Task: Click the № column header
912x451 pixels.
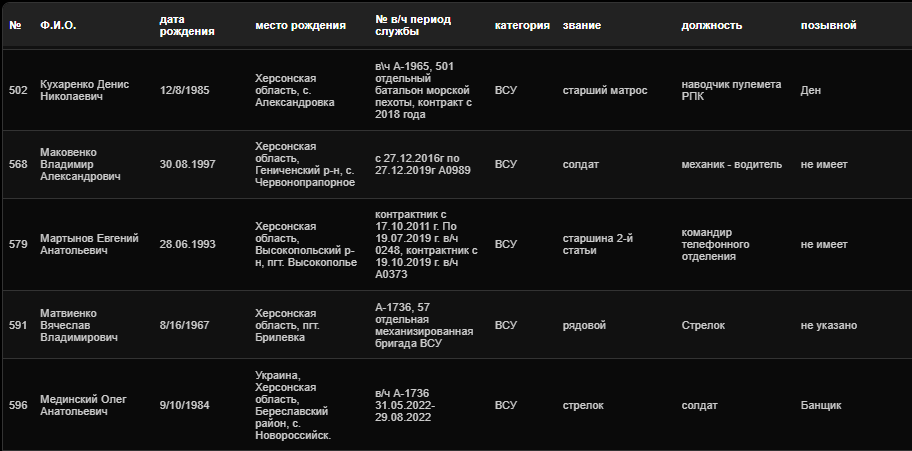Action: click(15, 25)
